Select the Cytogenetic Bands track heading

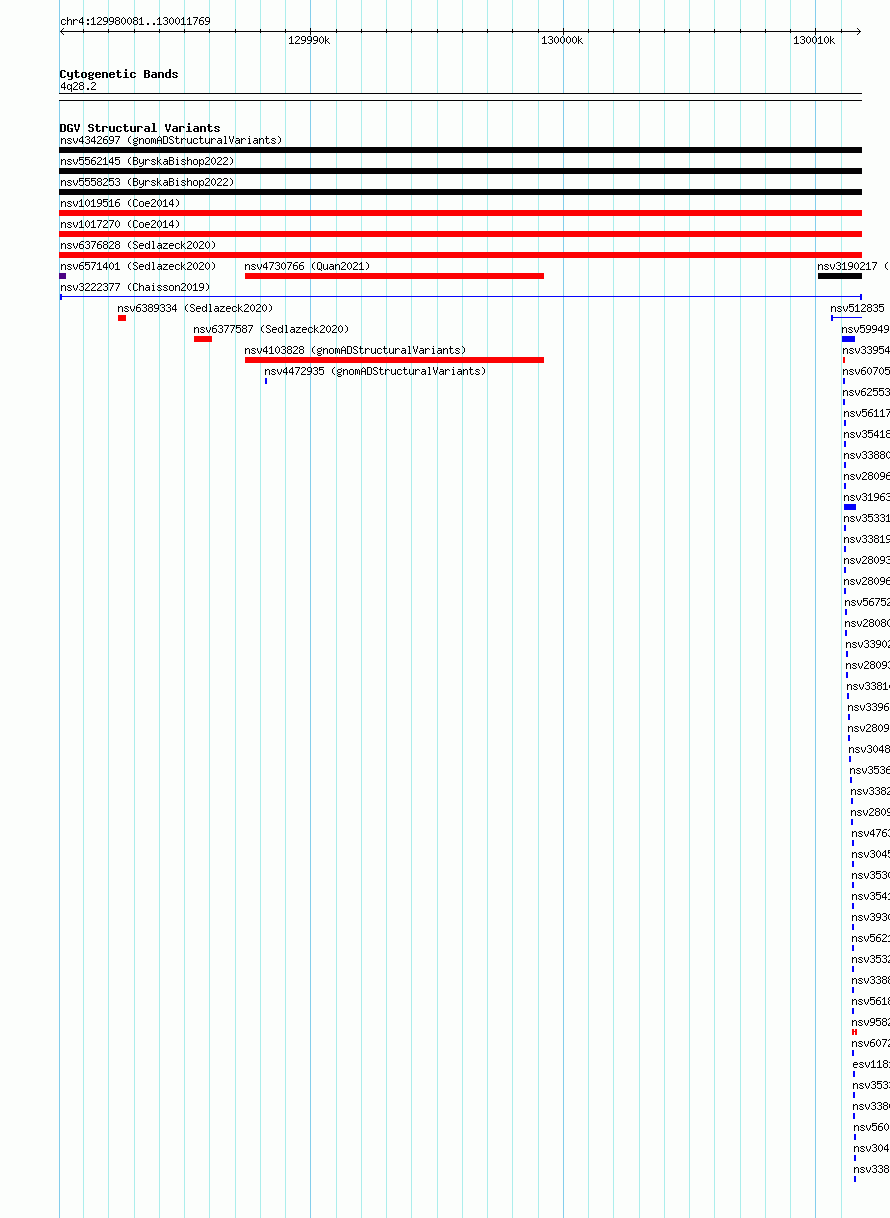pyautogui.click(x=119, y=74)
